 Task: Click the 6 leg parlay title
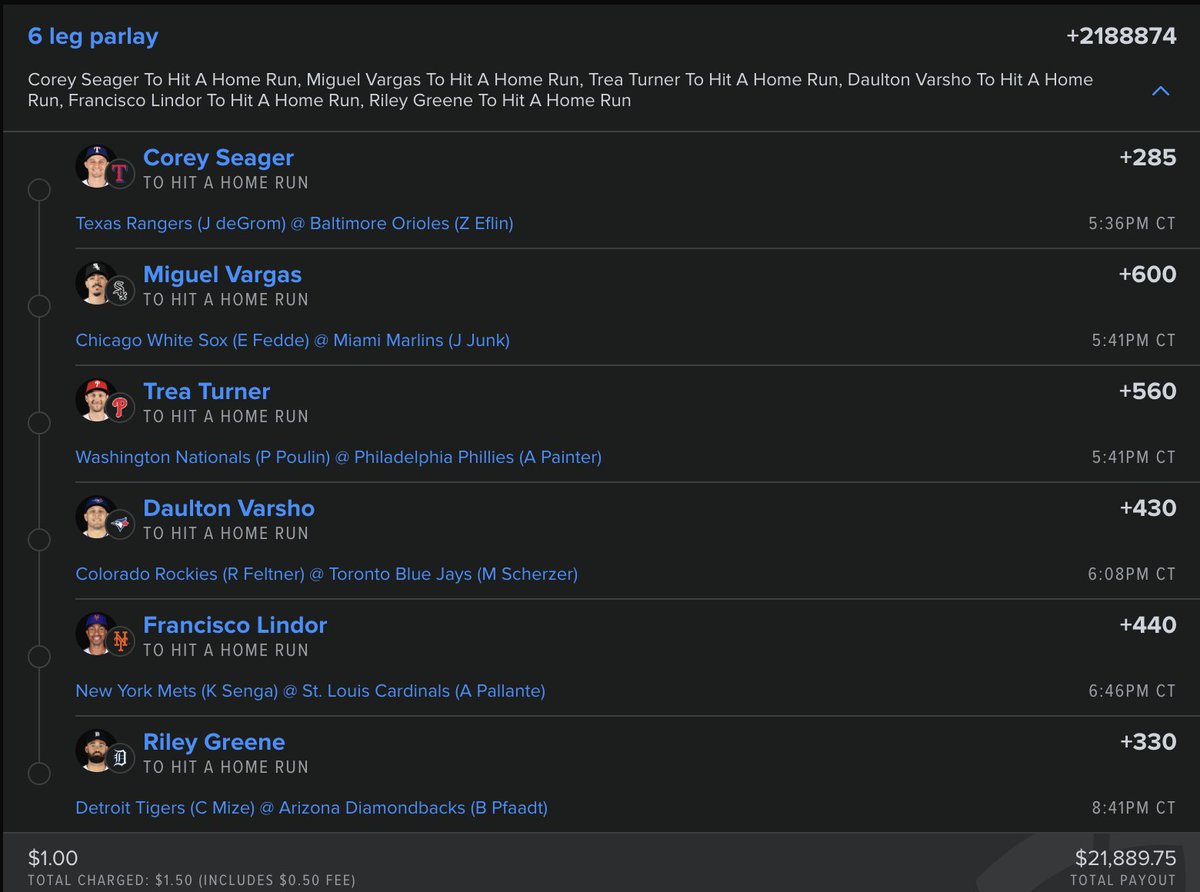[x=93, y=37]
